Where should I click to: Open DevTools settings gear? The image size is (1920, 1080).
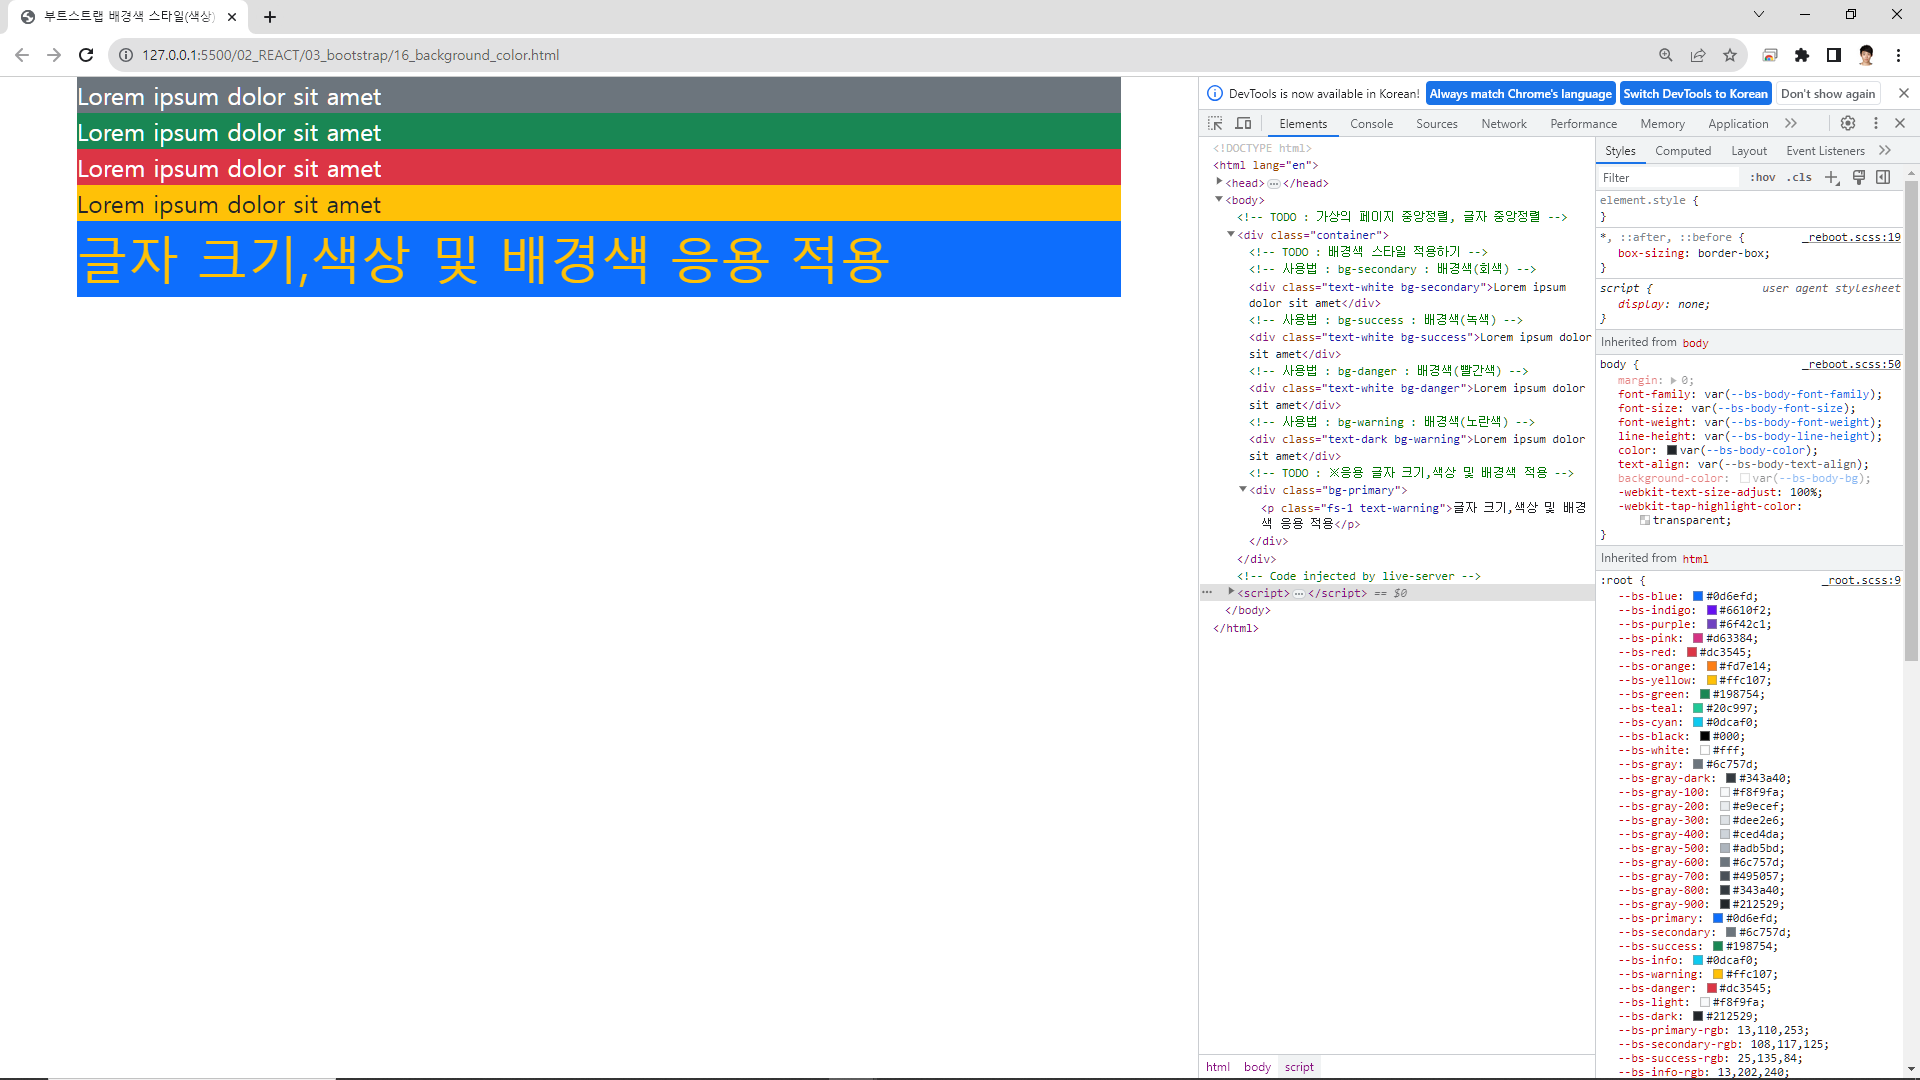coord(1848,123)
